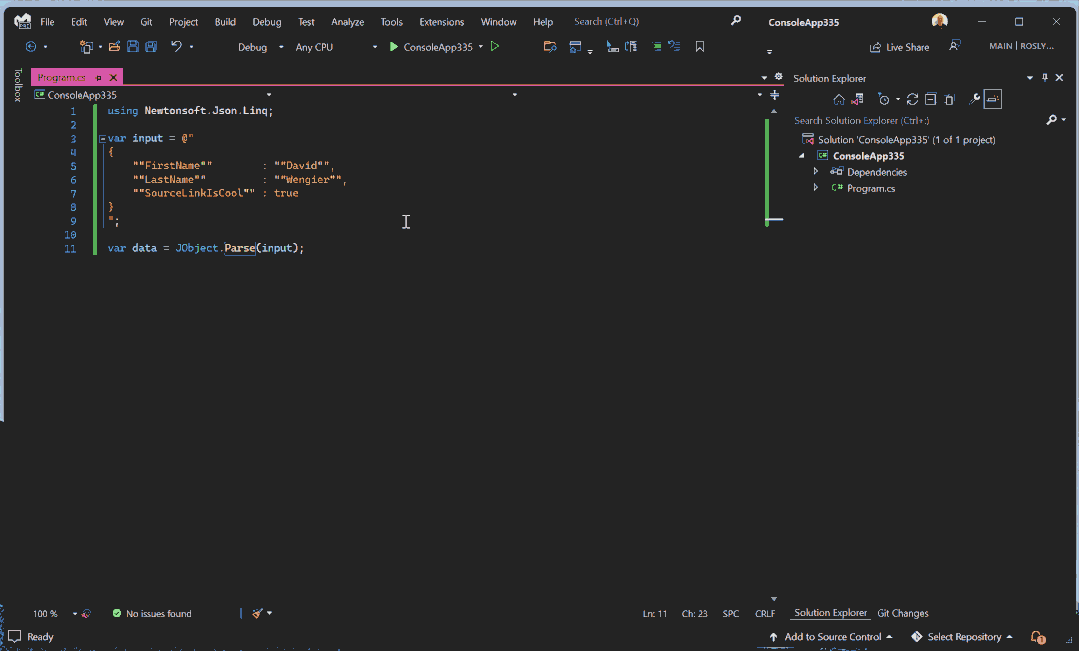Click the notifications bell in status bar
The width and height of the screenshot is (1079, 651).
point(1038,637)
